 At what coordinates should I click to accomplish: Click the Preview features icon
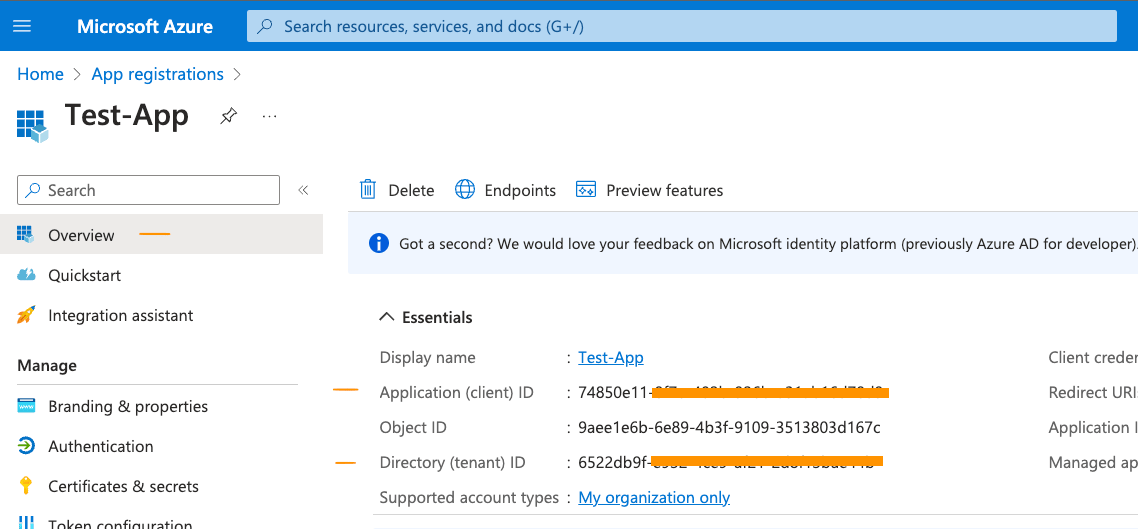point(585,189)
